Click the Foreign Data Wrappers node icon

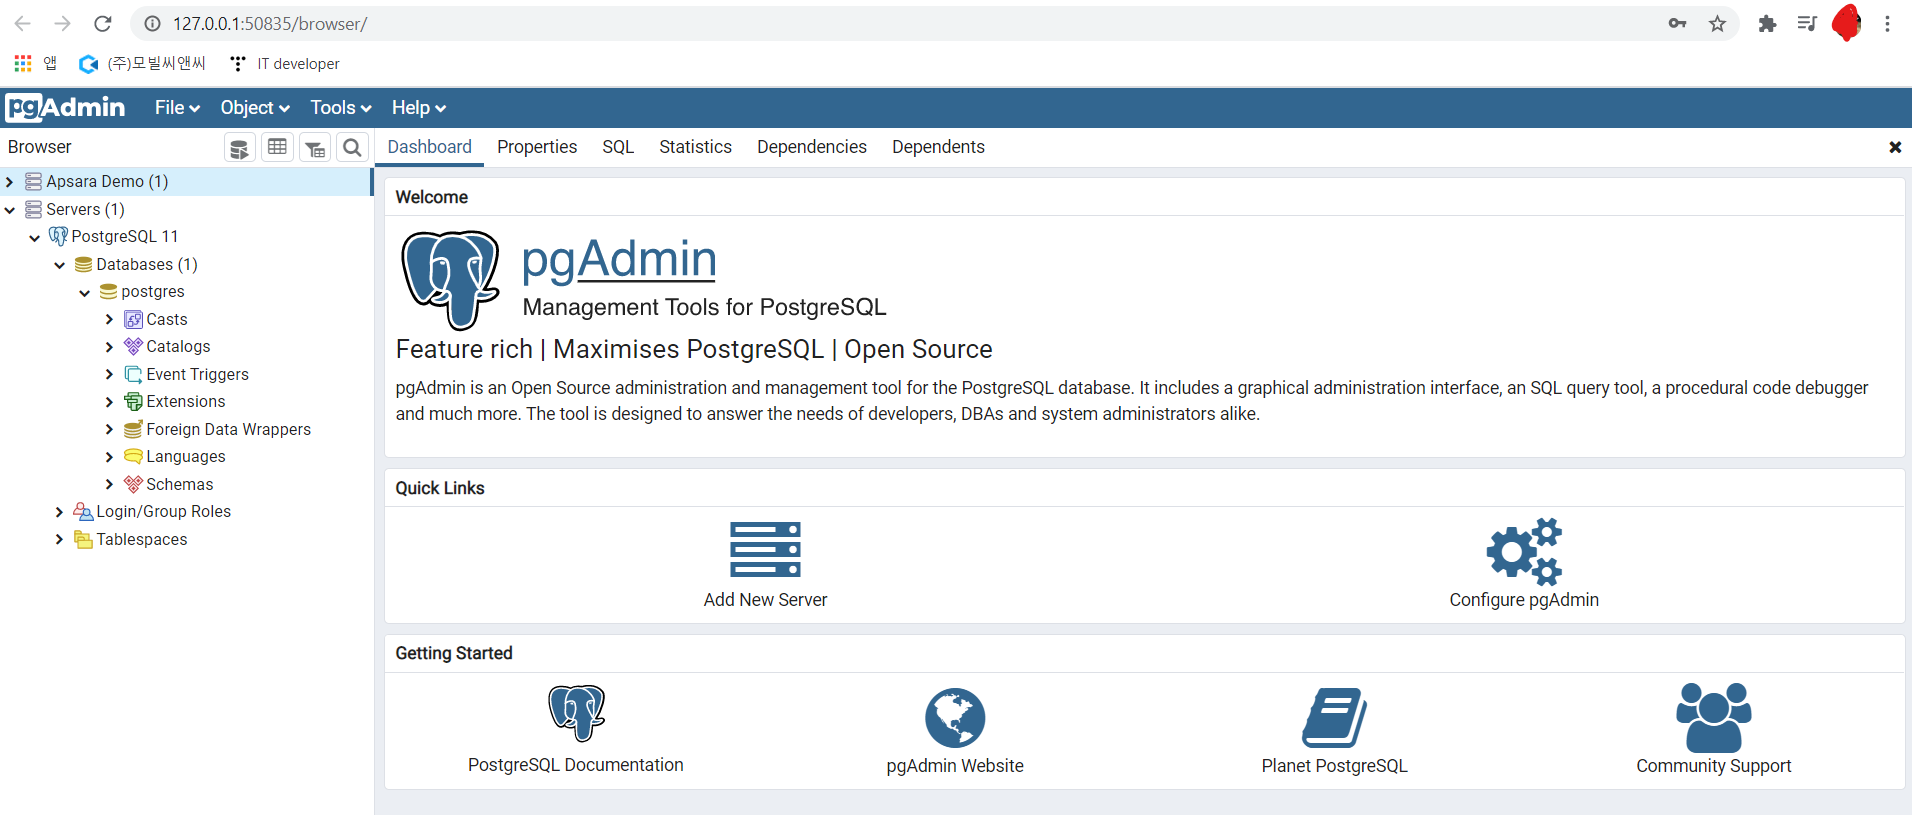click(133, 429)
